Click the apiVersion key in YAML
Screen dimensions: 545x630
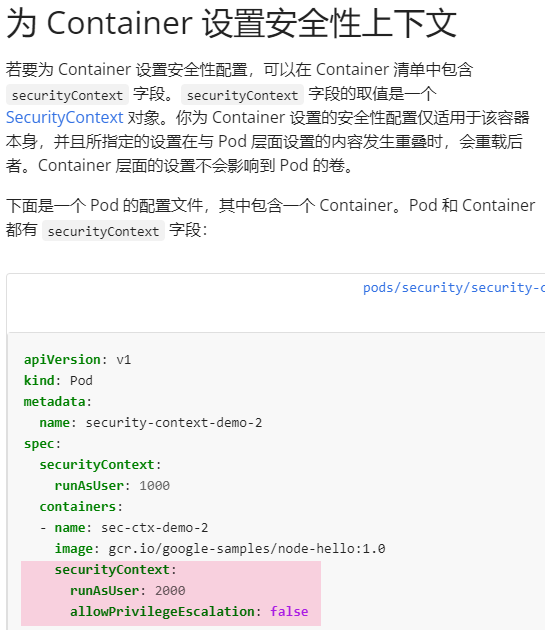62,360
